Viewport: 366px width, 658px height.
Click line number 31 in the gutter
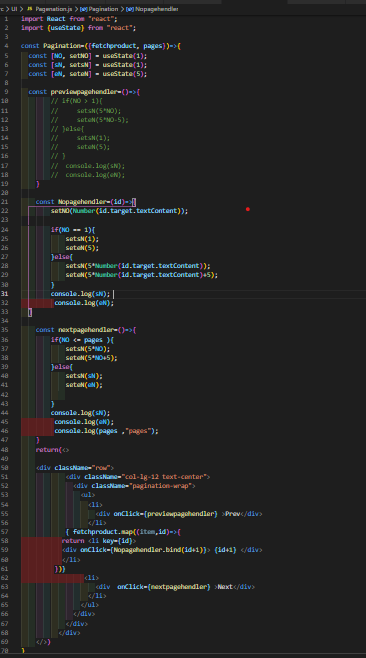(5, 293)
